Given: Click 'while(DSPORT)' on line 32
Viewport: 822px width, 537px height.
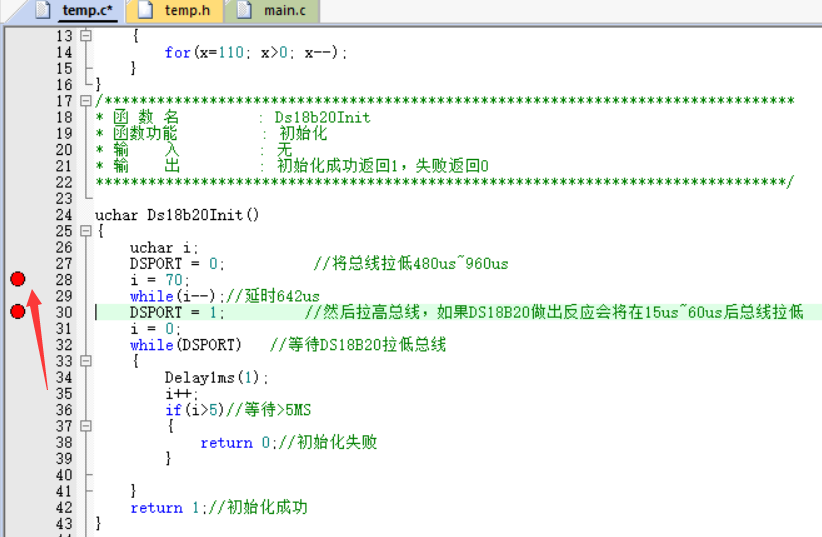Looking at the screenshot, I should [186, 345].
